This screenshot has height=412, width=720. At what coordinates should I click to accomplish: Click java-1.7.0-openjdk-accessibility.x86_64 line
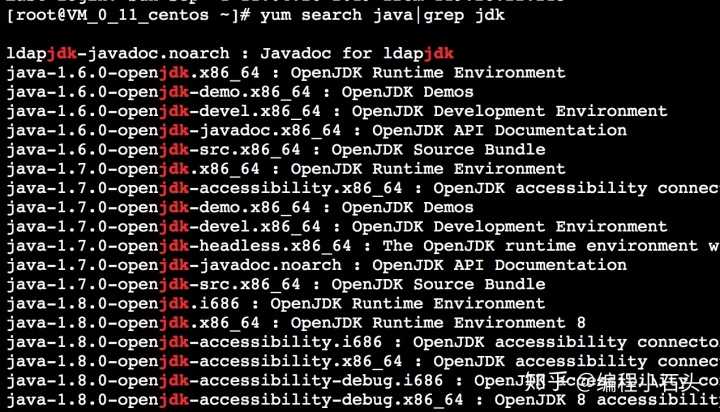[x=363, y=188]
